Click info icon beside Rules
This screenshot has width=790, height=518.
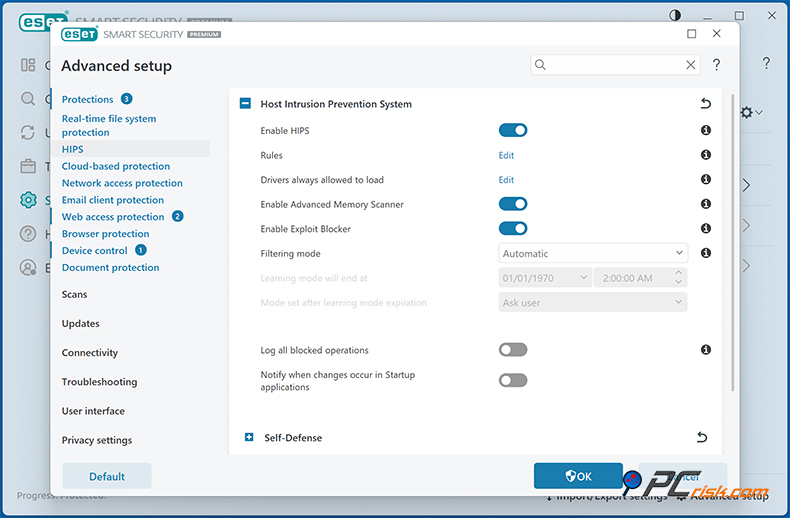pos(706,155)
